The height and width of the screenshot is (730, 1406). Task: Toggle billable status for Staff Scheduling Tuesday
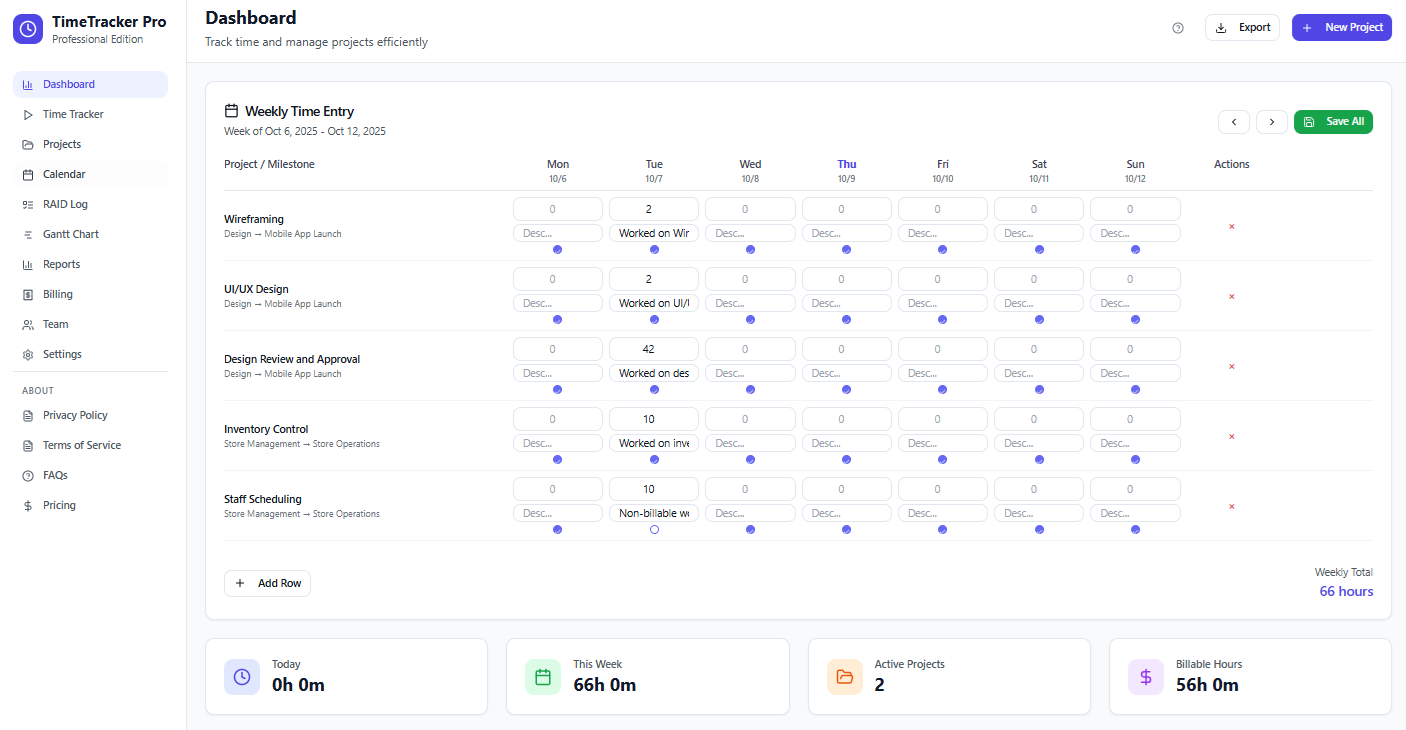(654, 529)
